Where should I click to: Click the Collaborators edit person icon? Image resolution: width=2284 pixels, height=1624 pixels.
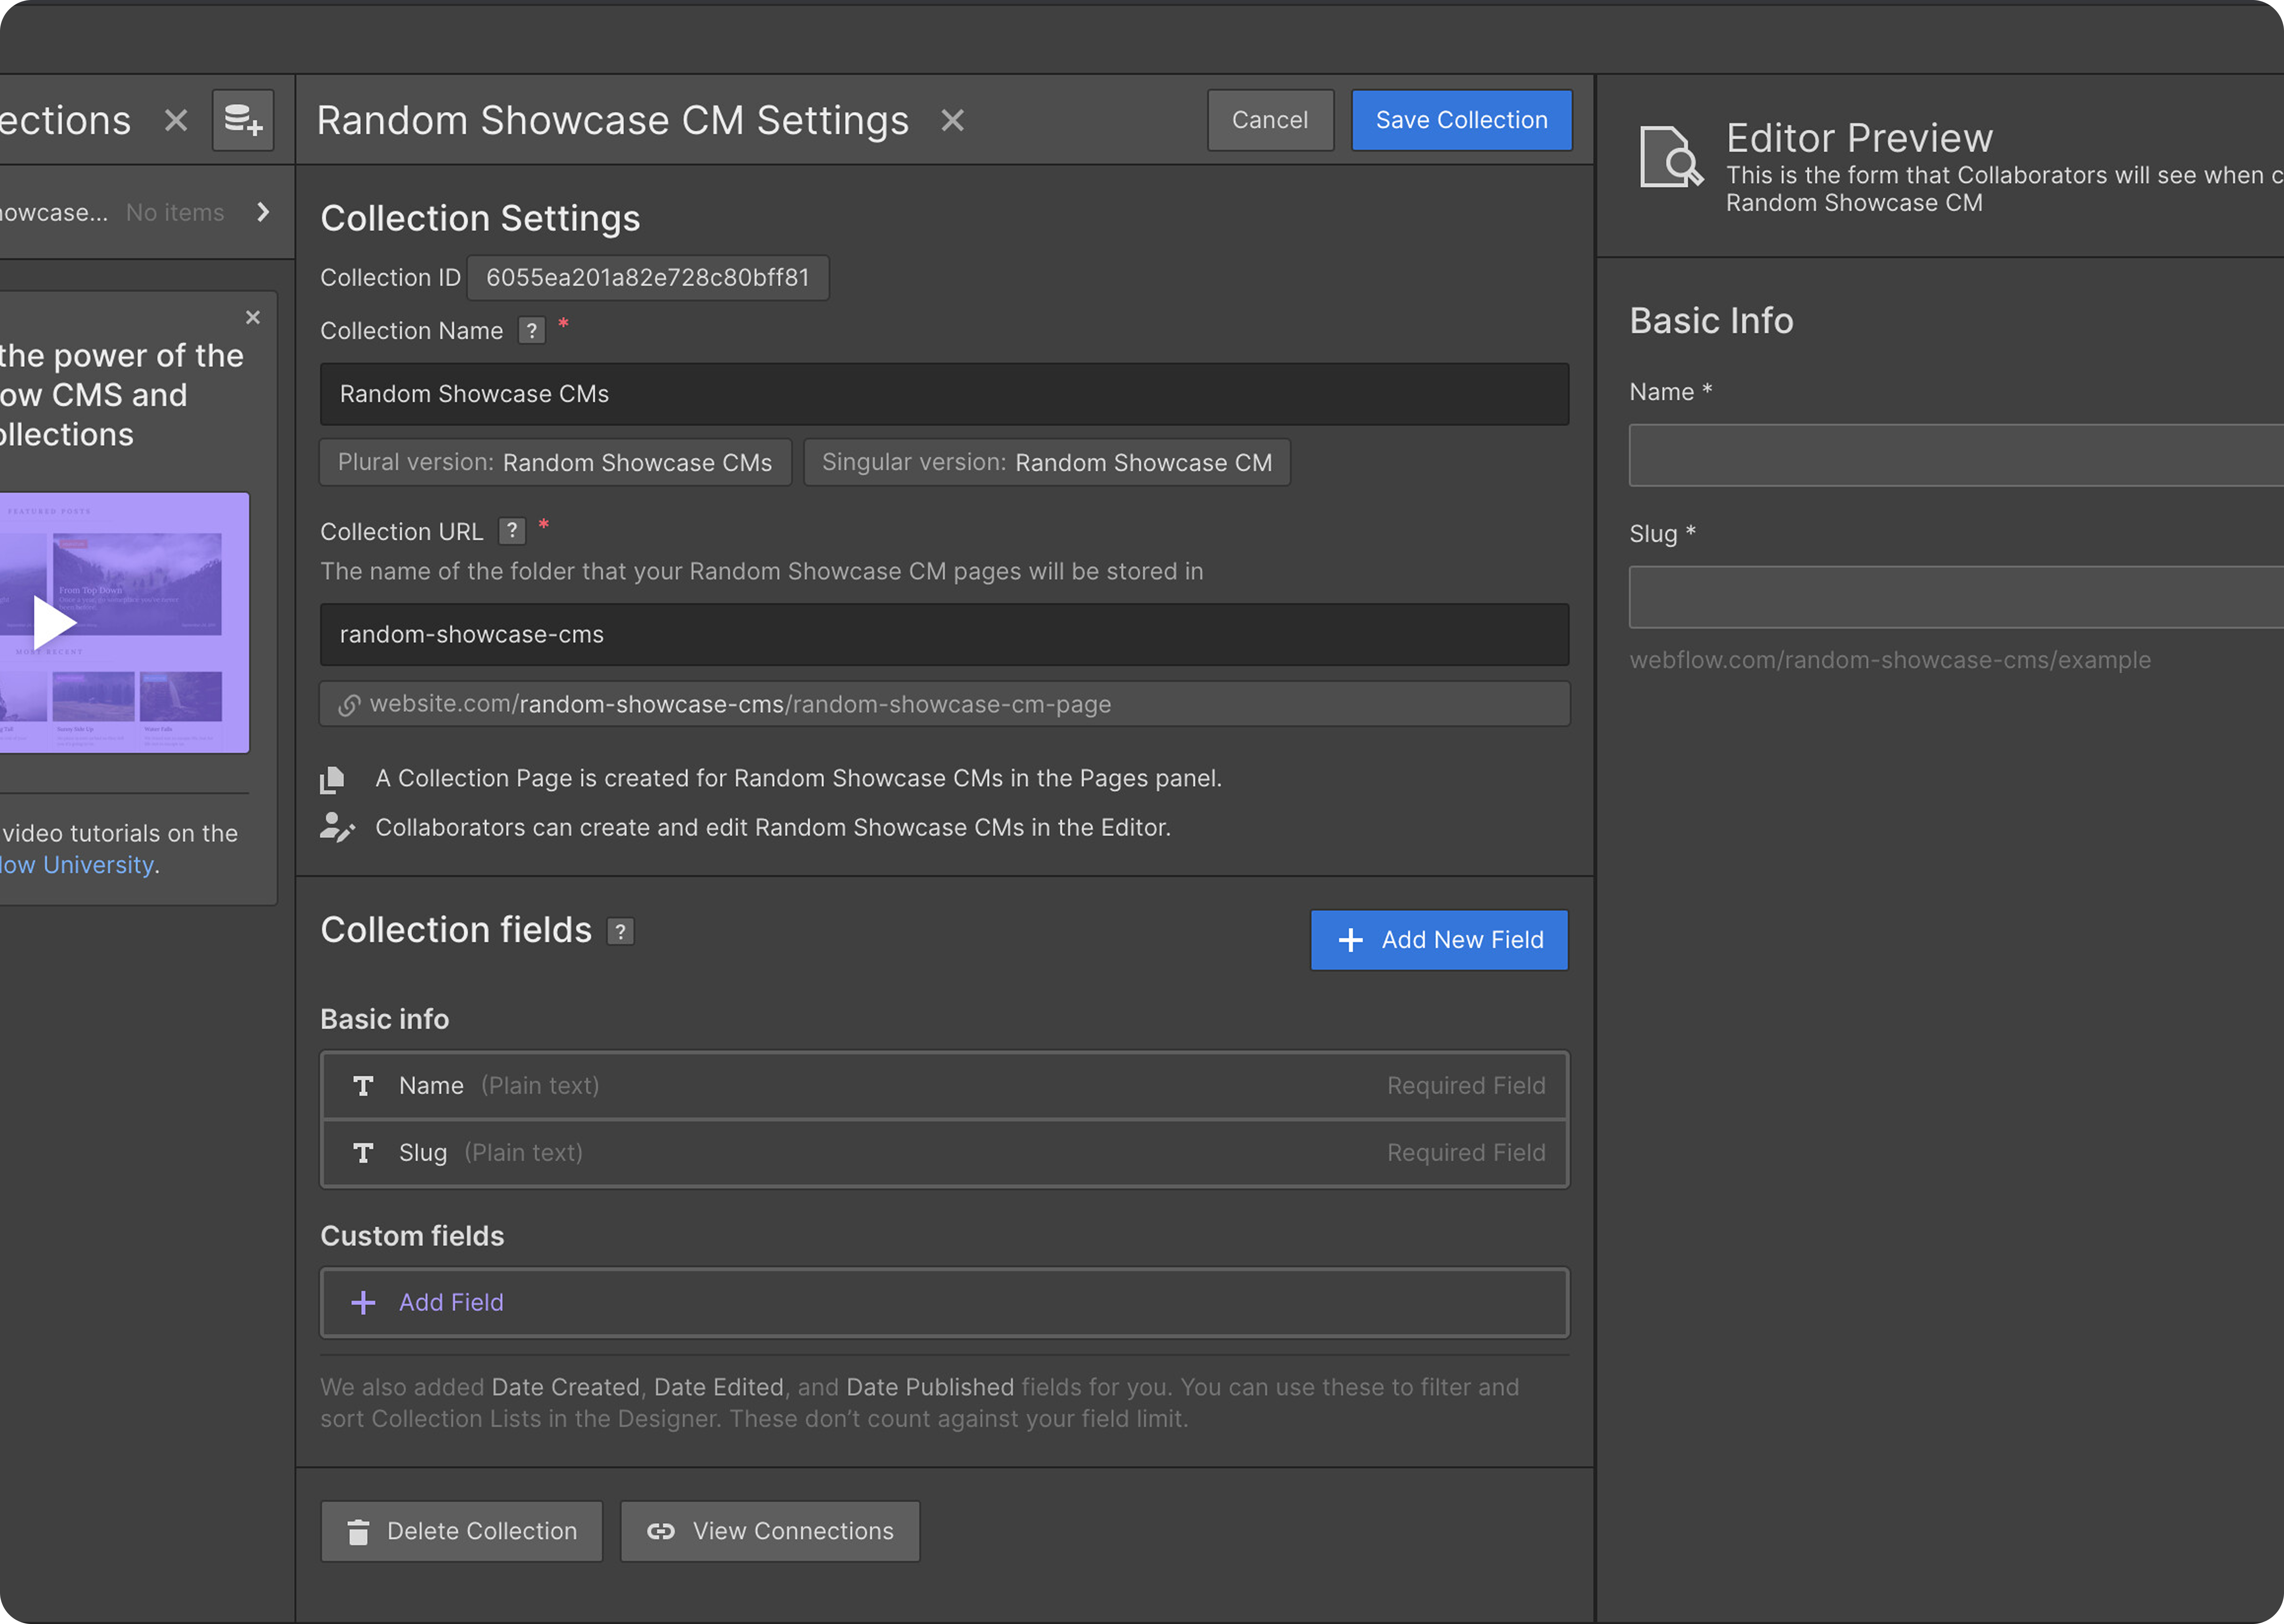[x=337, y=827]
